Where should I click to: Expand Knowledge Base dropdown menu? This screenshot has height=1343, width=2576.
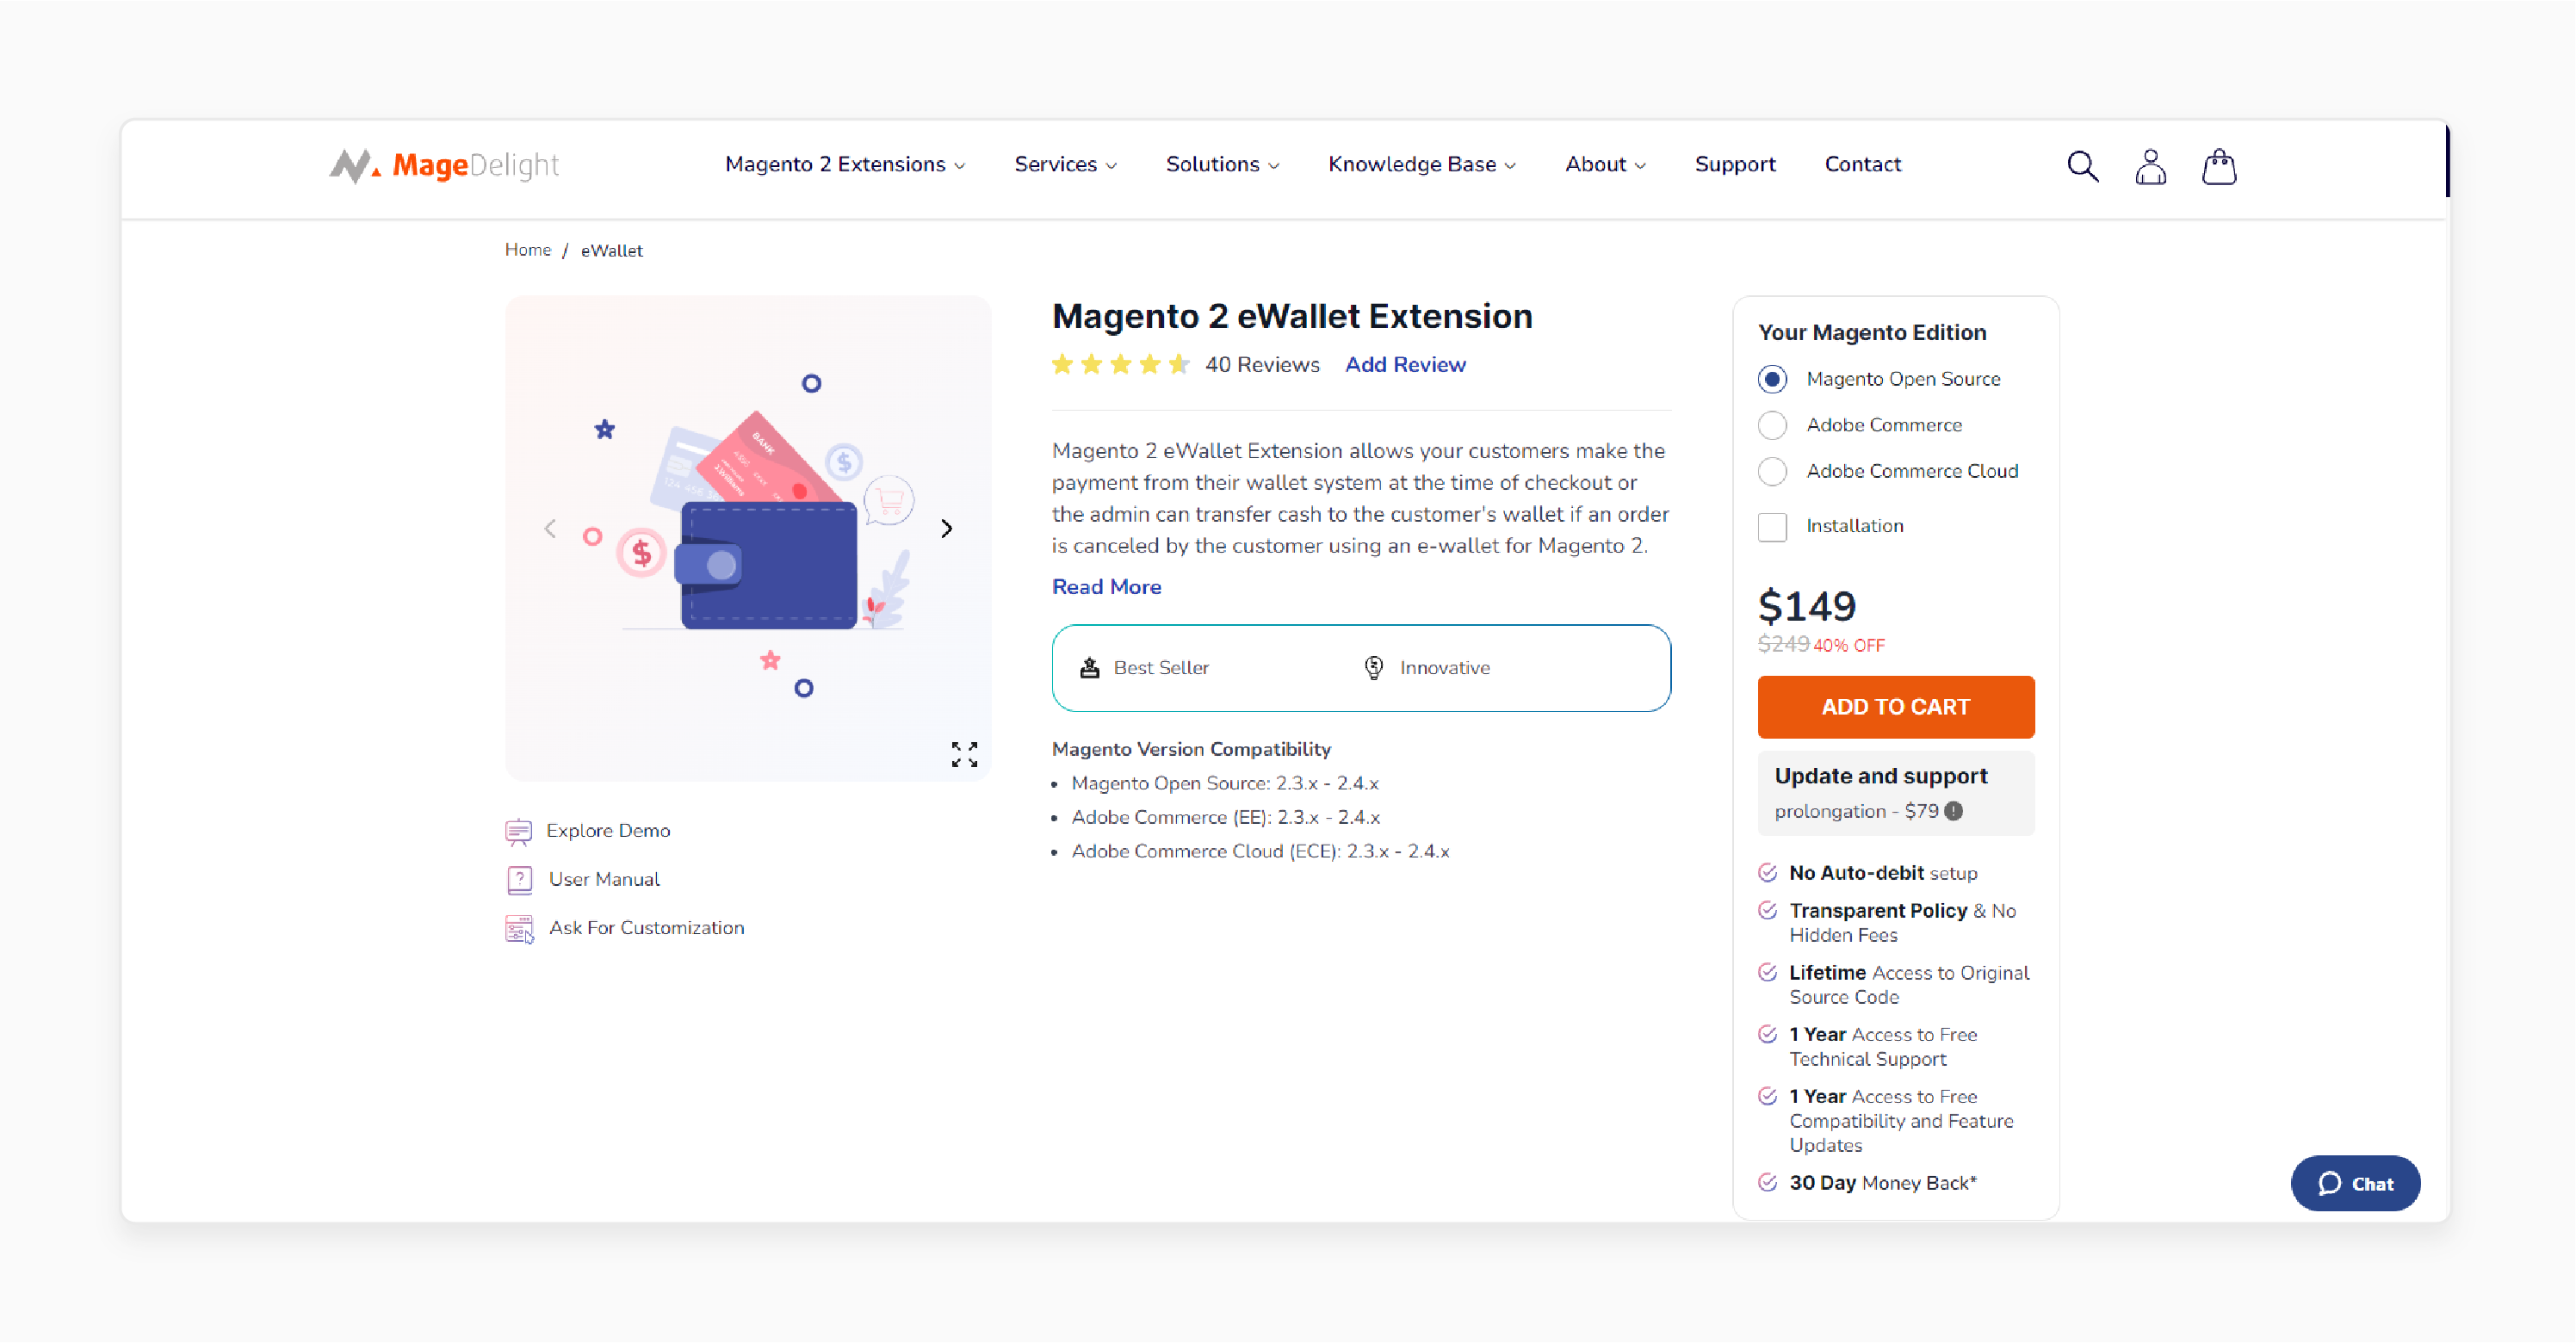tap(1421, 165)
